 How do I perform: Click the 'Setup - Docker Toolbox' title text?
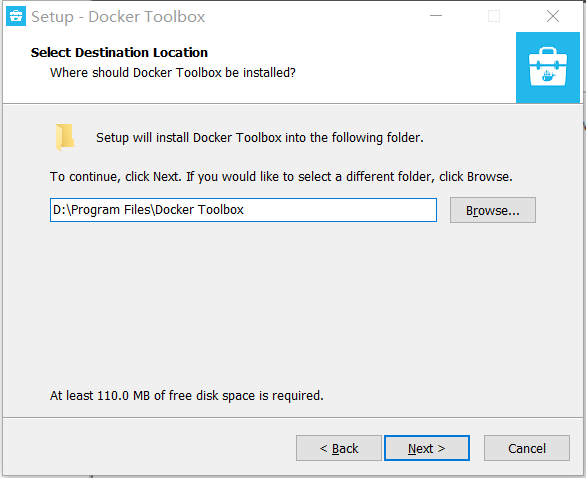(118, 17)
